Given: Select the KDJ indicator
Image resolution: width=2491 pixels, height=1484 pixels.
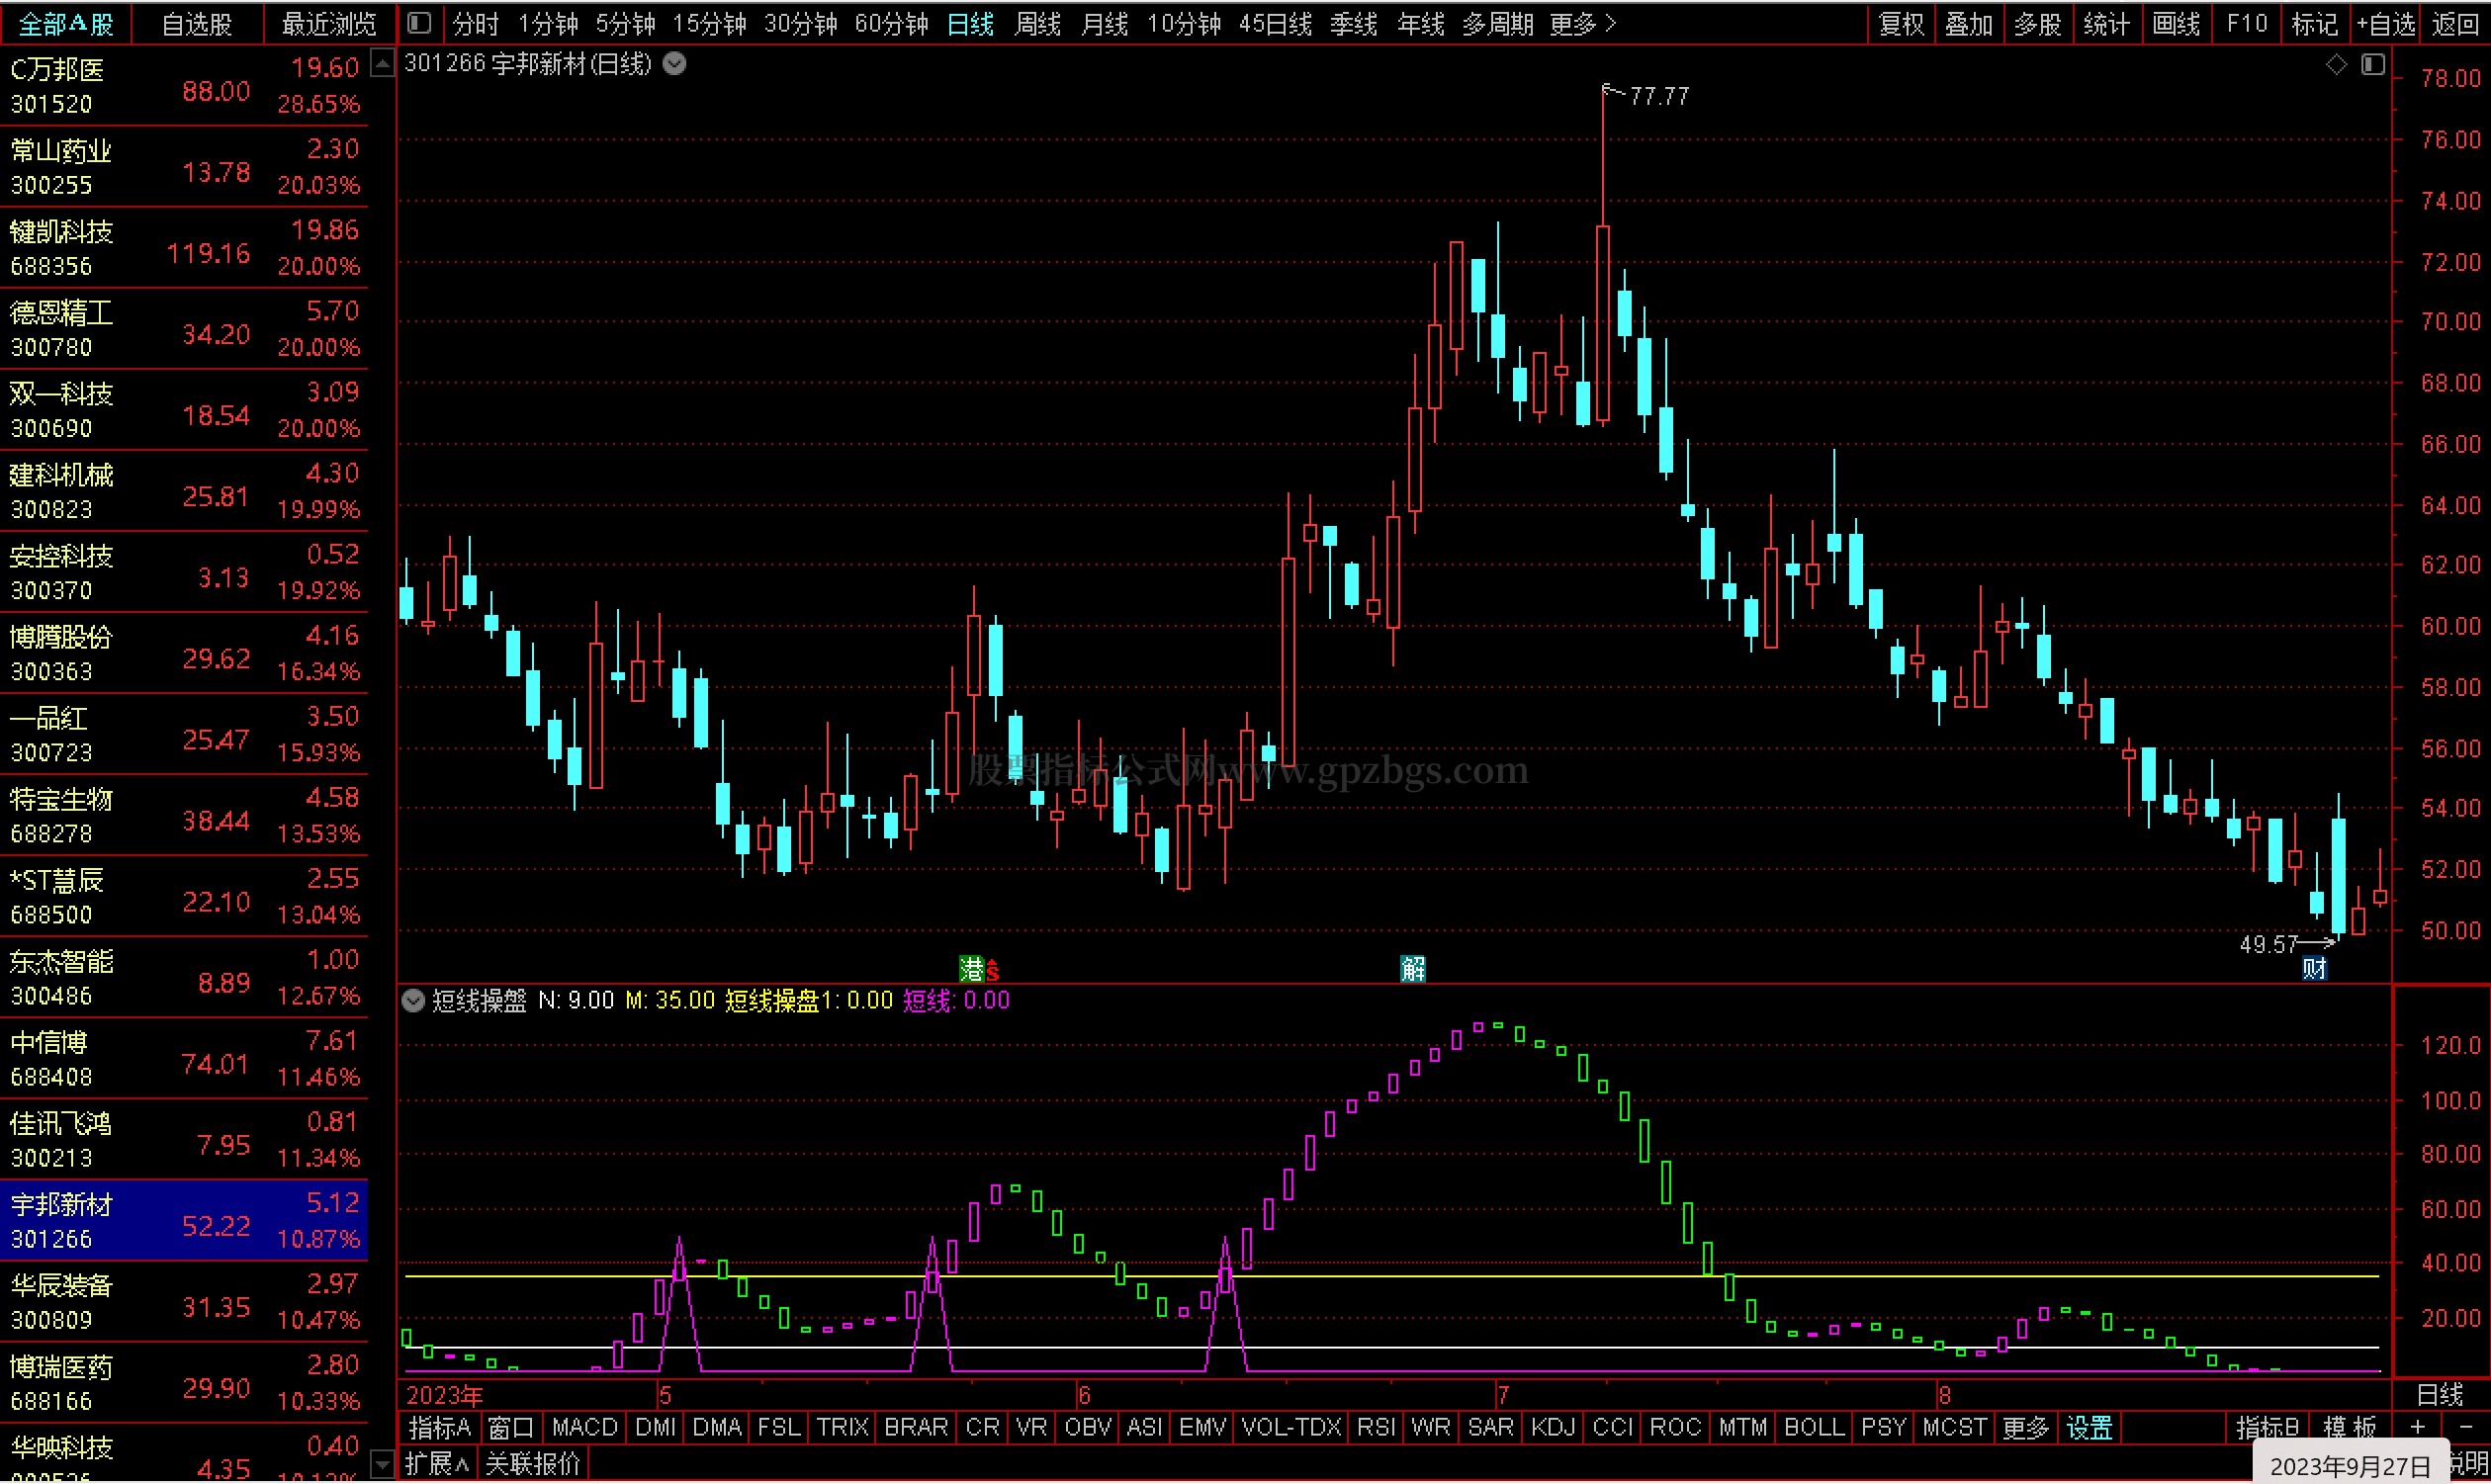Looking at the screenshot, I should pos(1552,1428).
